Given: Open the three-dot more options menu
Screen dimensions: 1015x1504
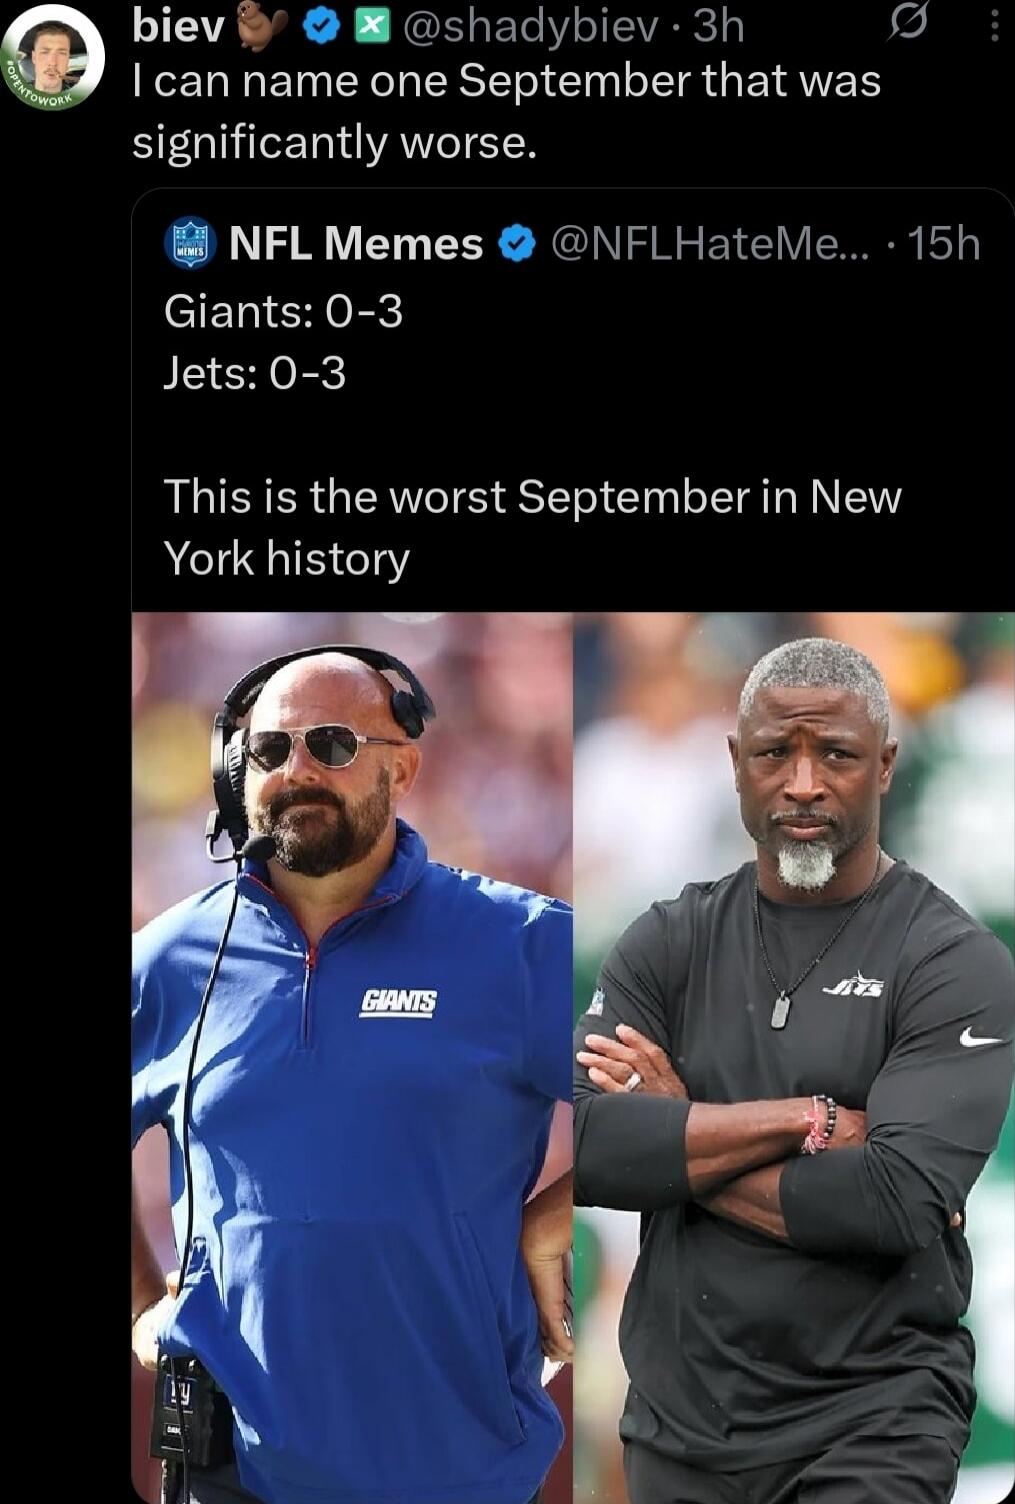Looking at the screenshot, I should point(993,27).
